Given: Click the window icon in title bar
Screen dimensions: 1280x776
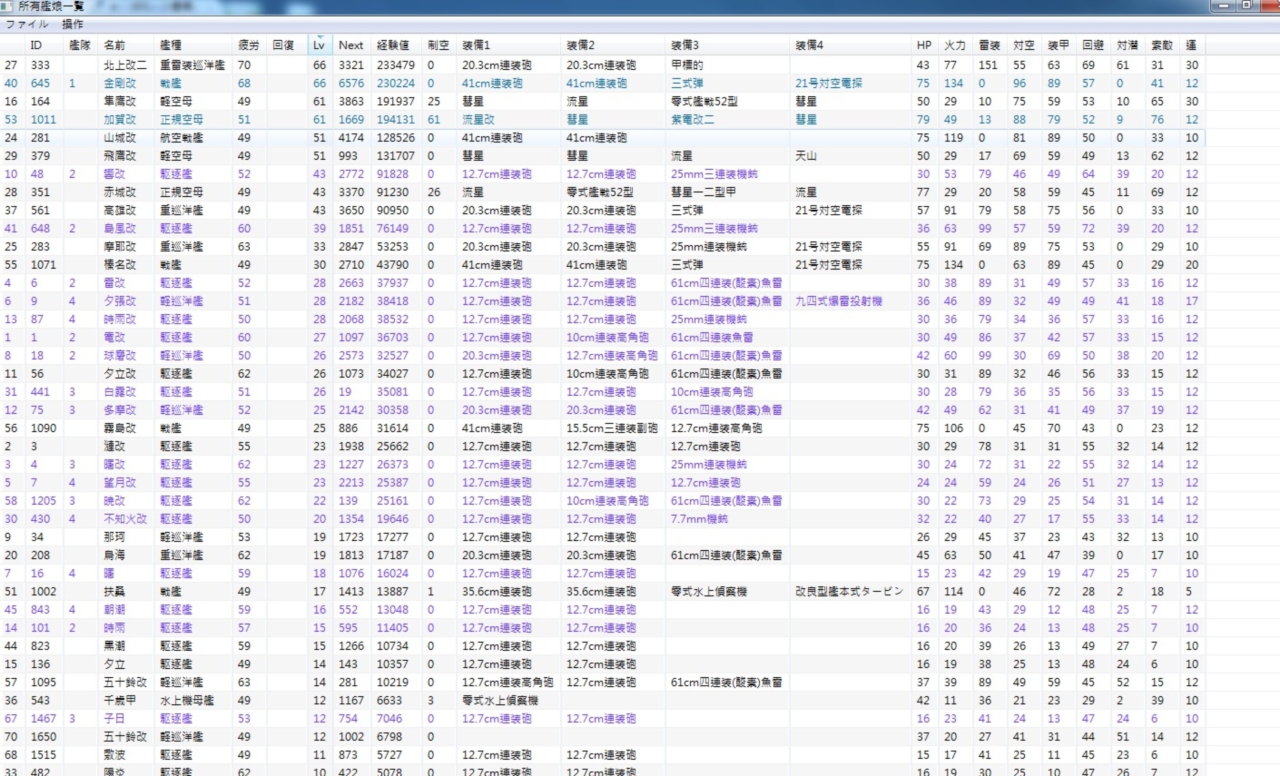Looking at the screenshot, I should [x=8, y=6].
